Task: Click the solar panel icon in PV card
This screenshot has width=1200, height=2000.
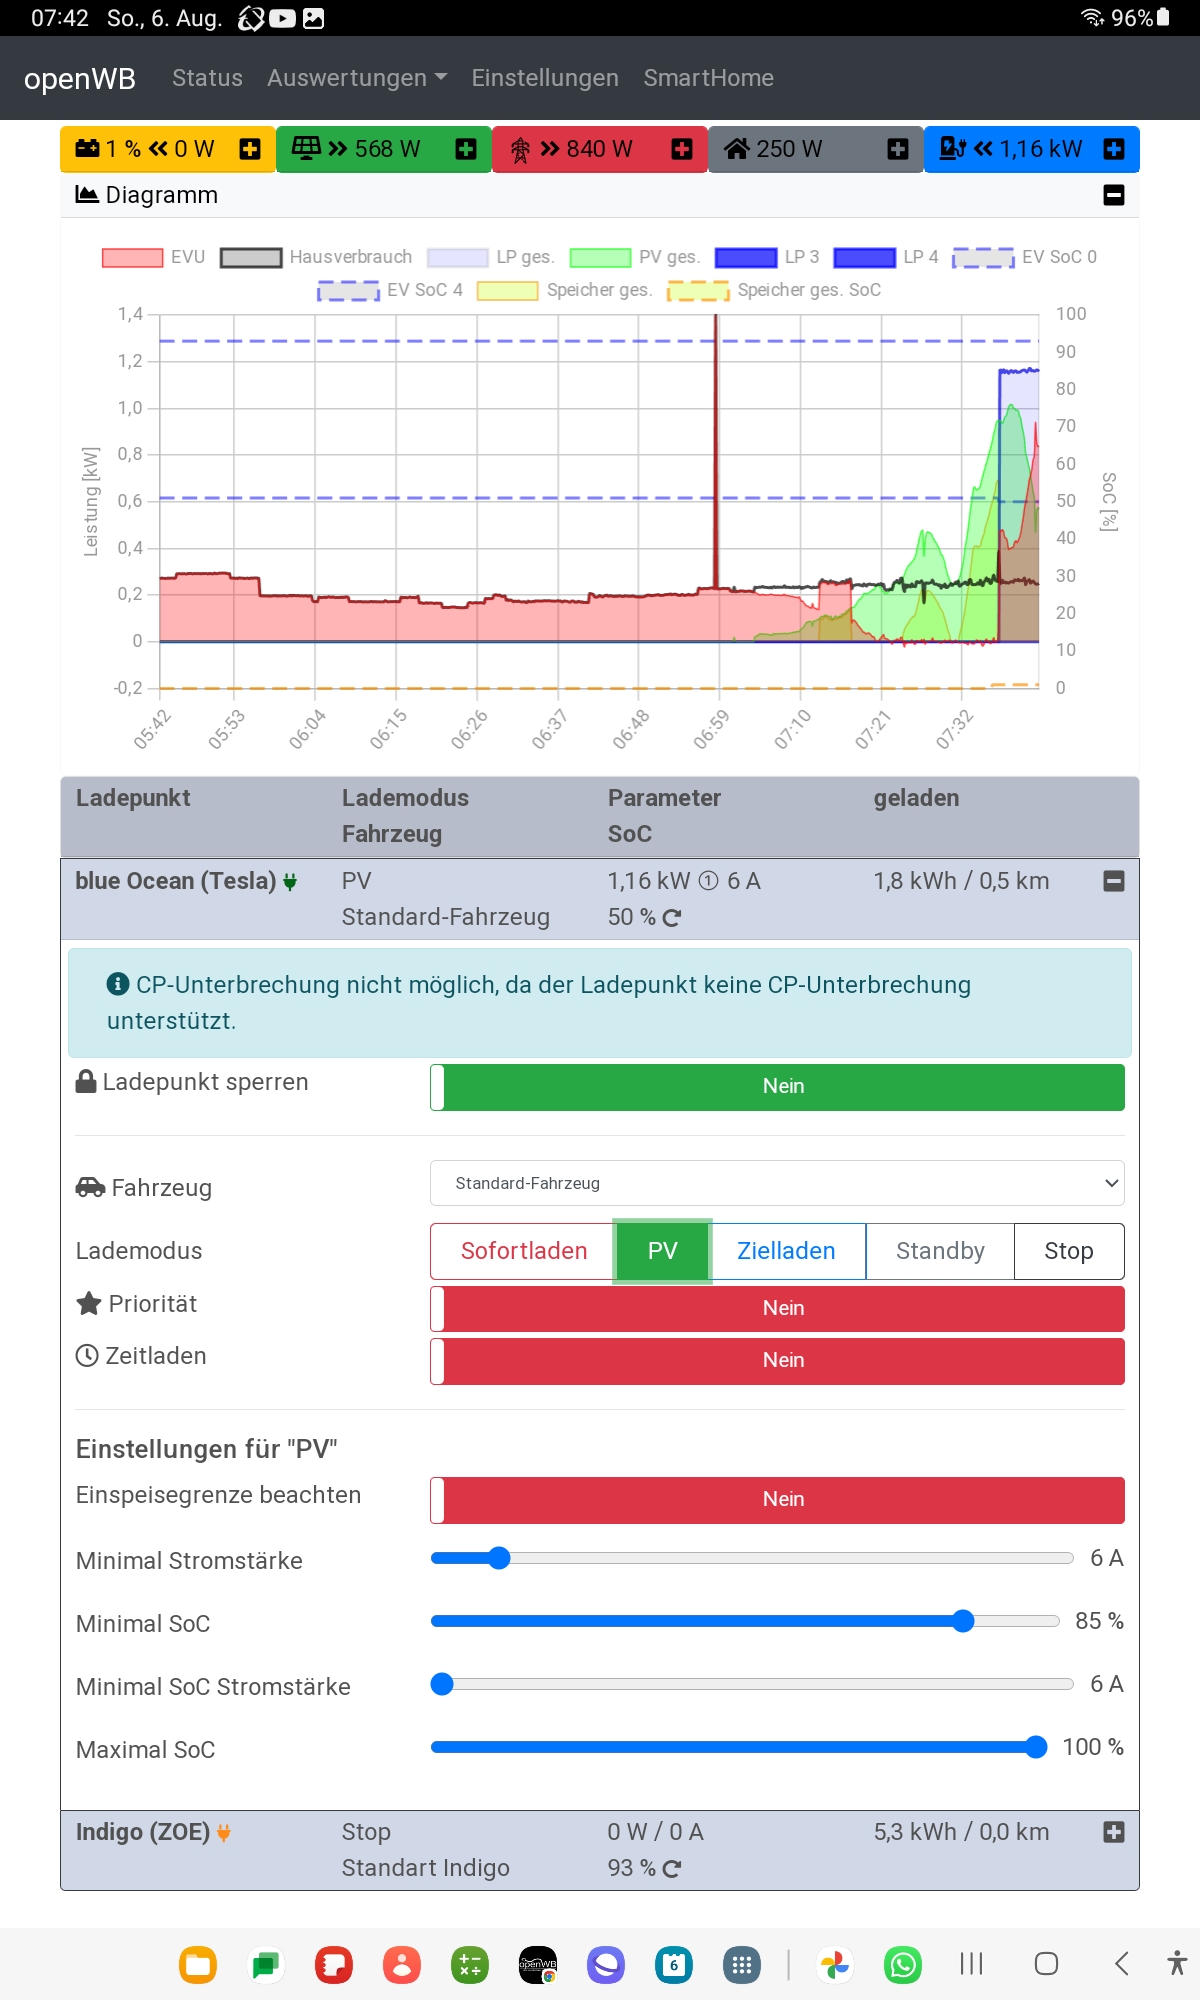Action: (x=306, y=148)
